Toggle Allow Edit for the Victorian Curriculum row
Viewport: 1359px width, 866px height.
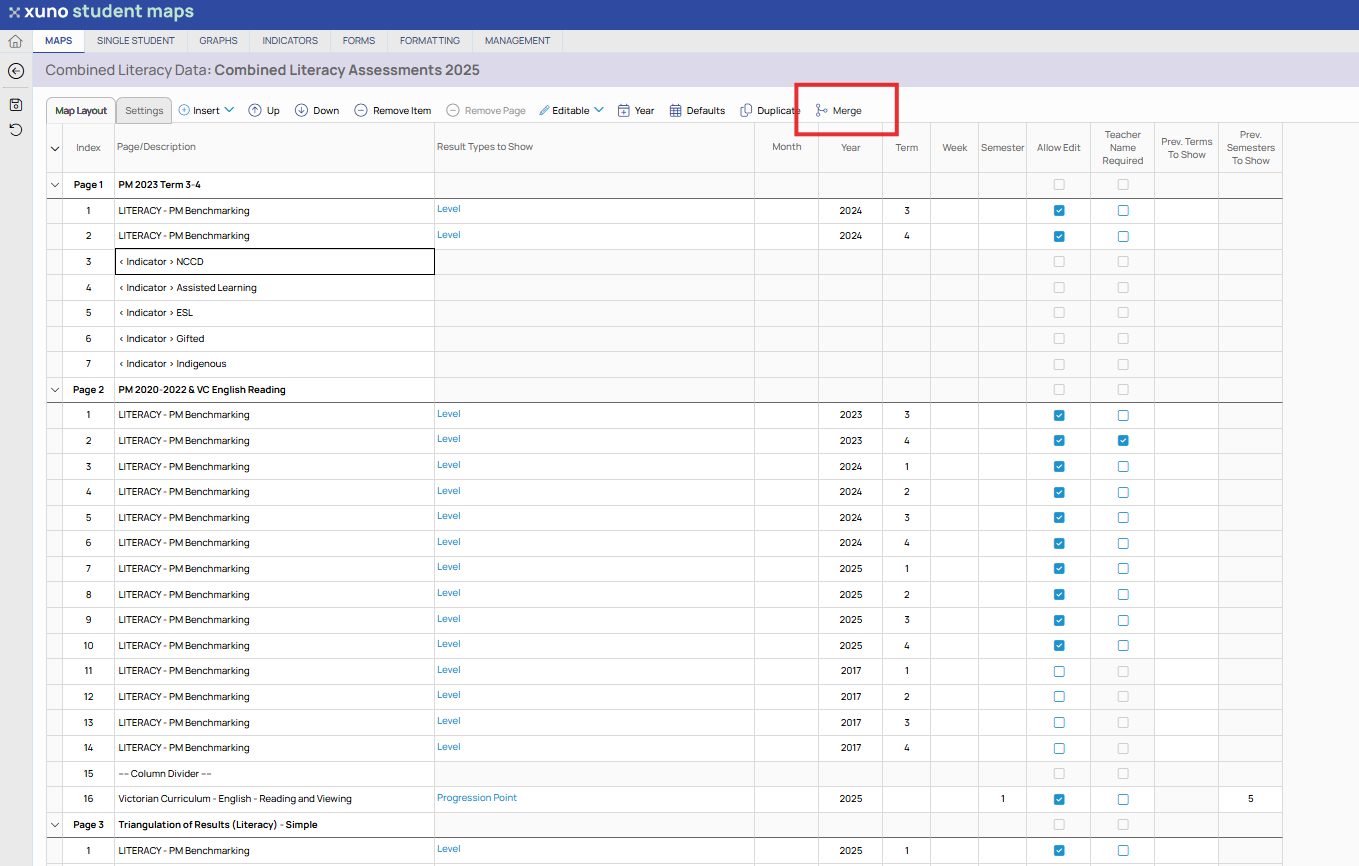point(1059,799)
